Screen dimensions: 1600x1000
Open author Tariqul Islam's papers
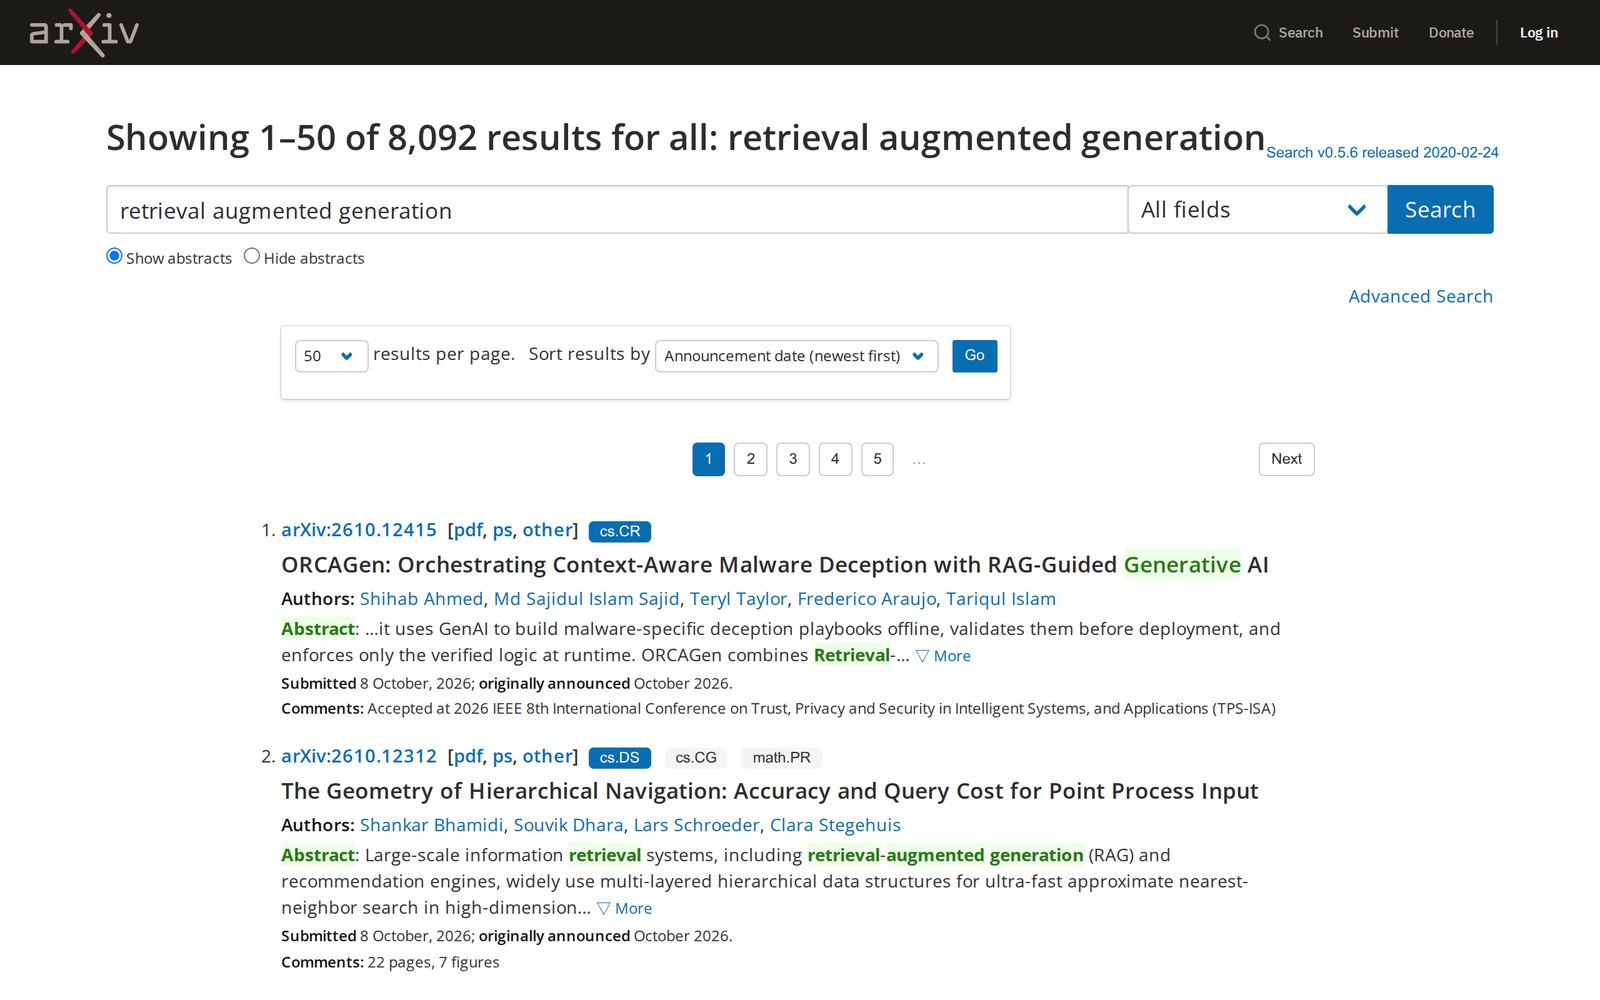1001,599
